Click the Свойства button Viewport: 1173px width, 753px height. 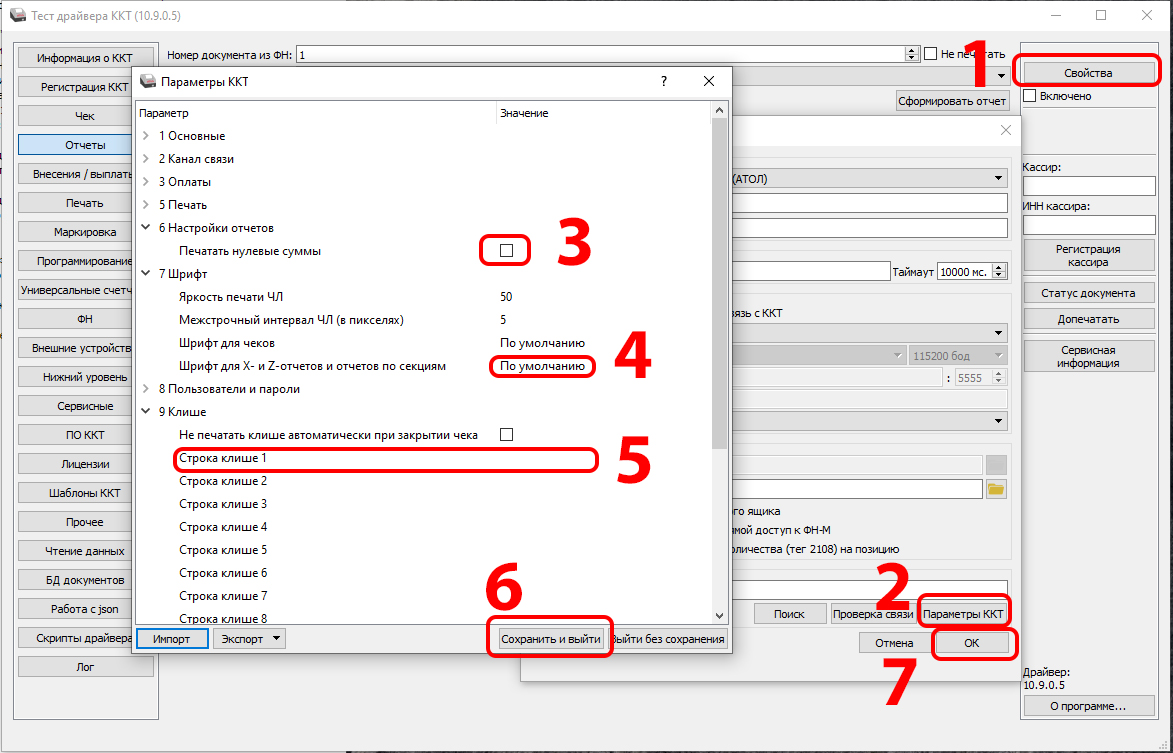(x=1087, y=73)
